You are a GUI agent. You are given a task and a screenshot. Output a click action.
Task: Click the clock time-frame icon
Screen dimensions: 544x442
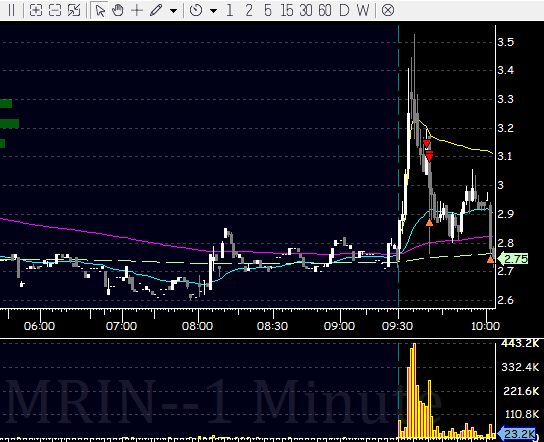[196, 10]
